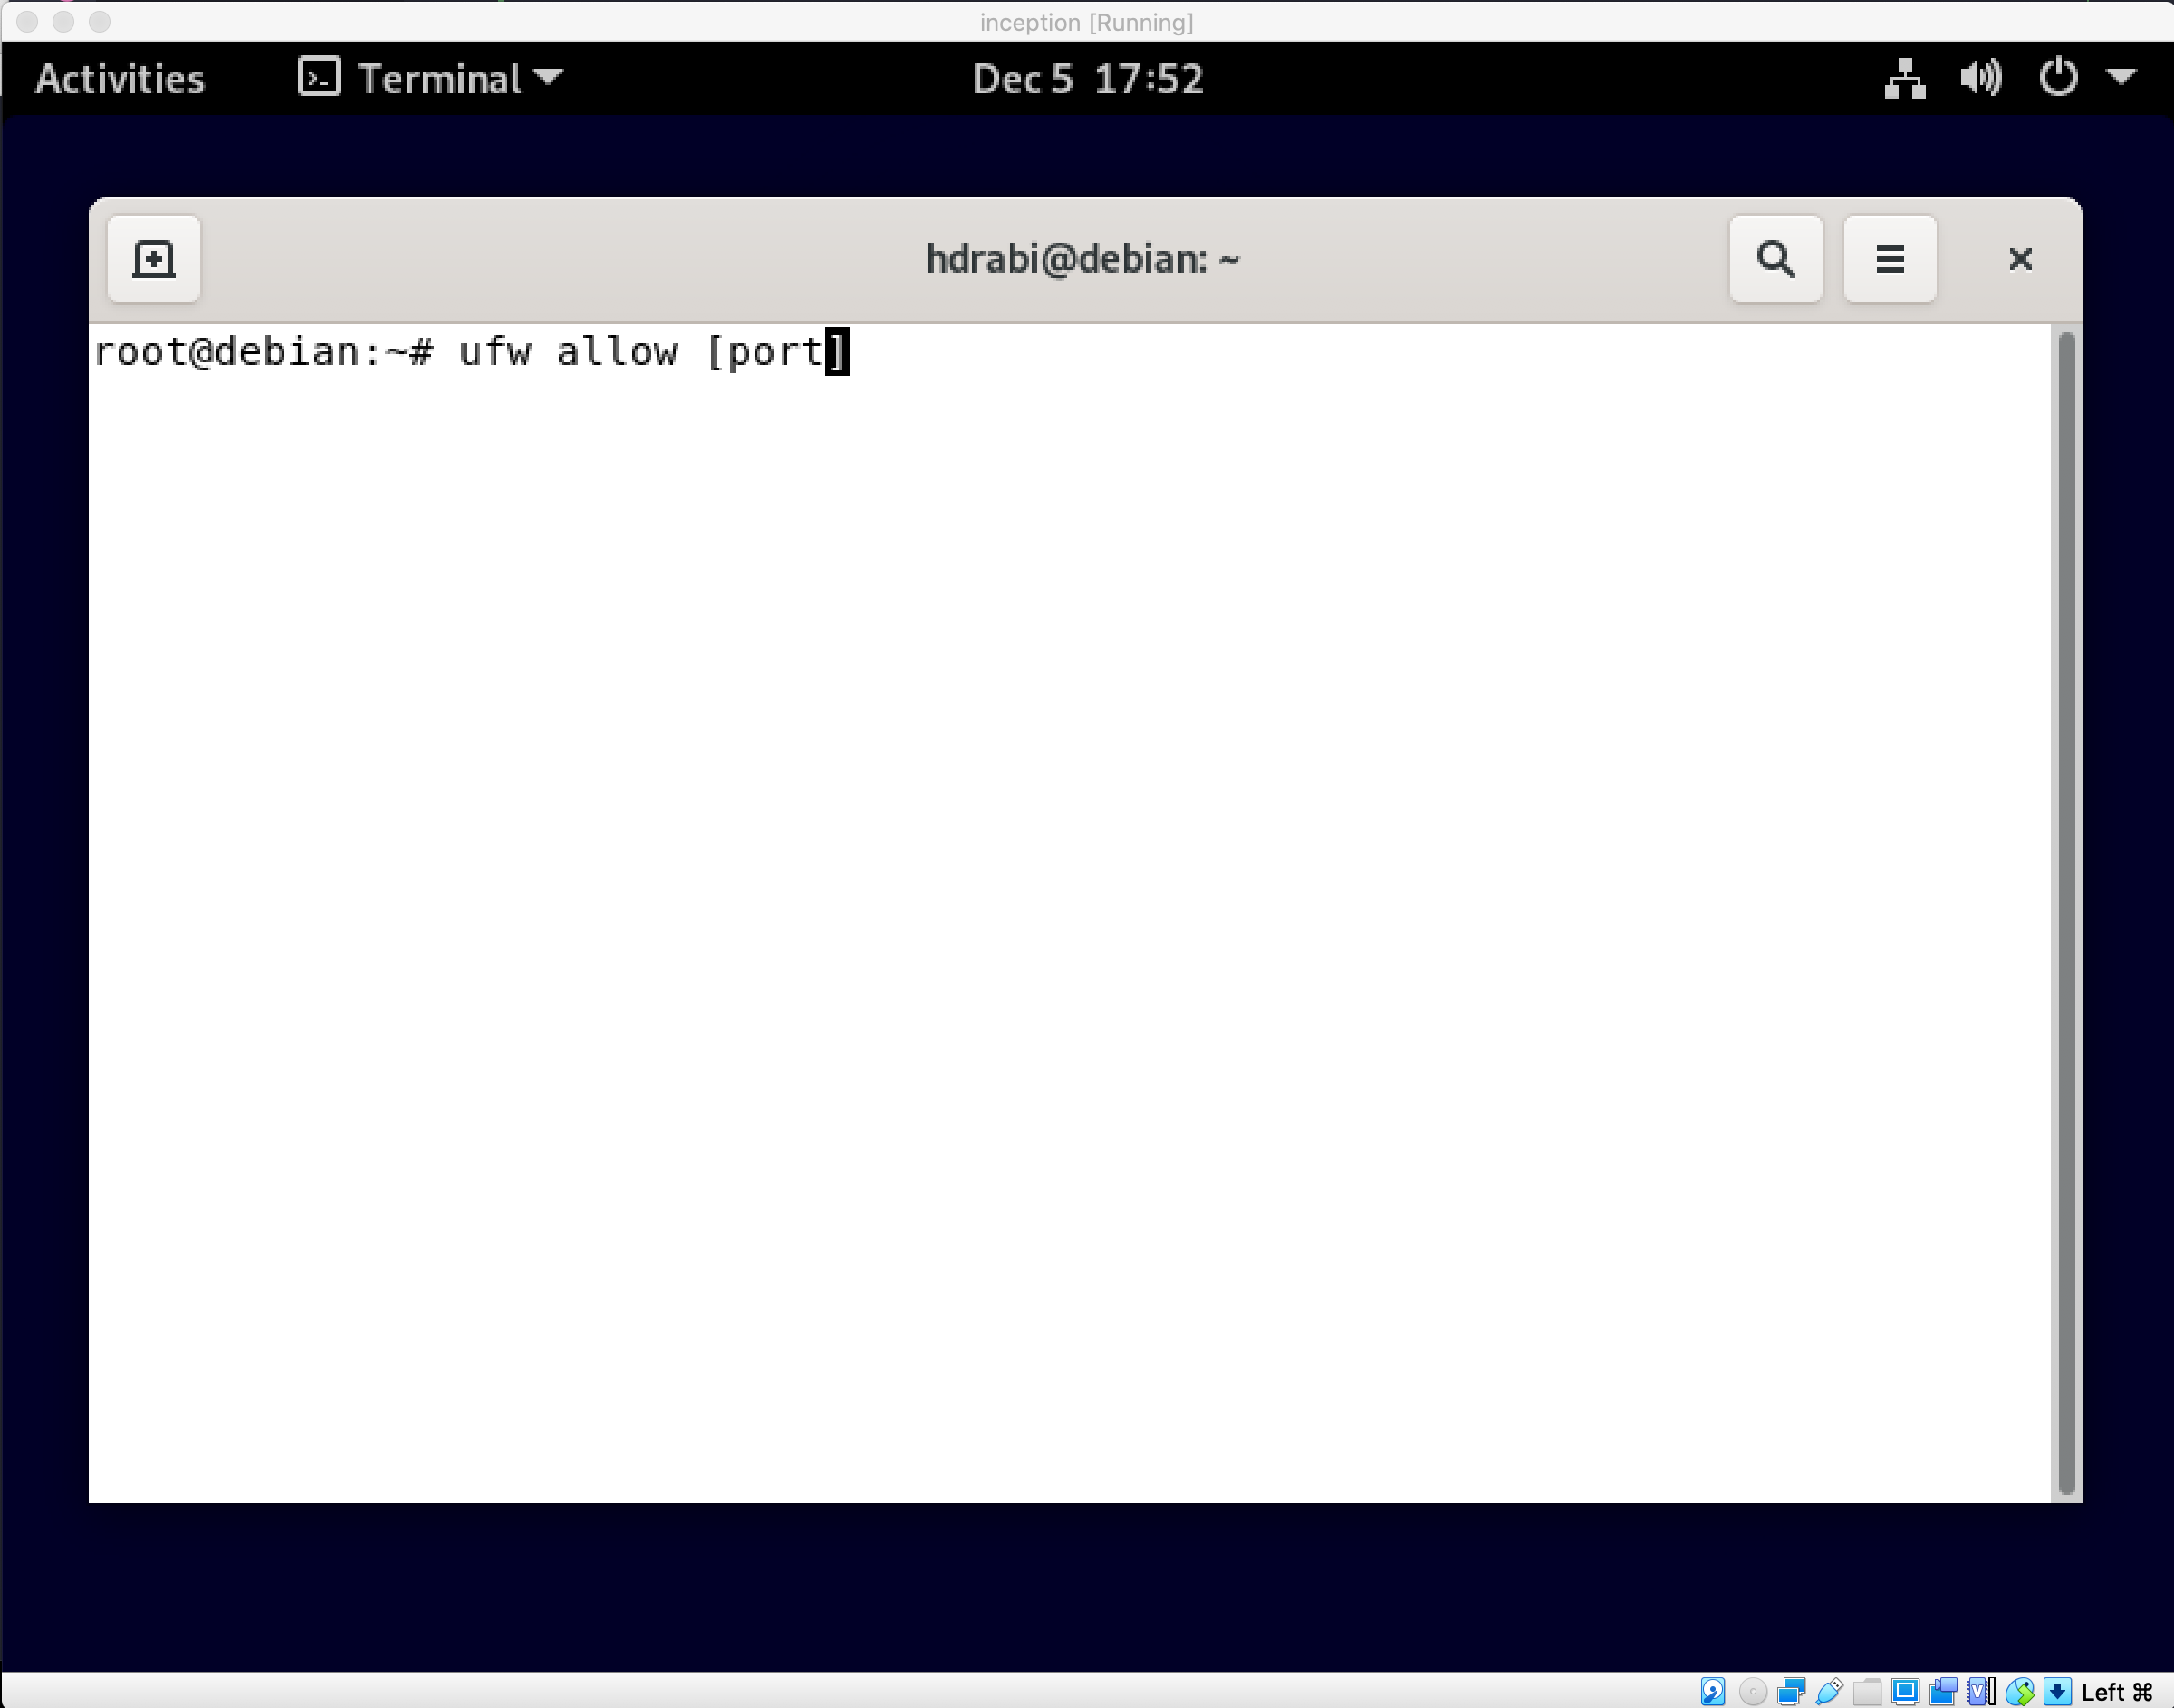Click the VirtualBox USB devices icon
The height and width of the screenshot is (1708, 2174).
coord(1829,1691)
